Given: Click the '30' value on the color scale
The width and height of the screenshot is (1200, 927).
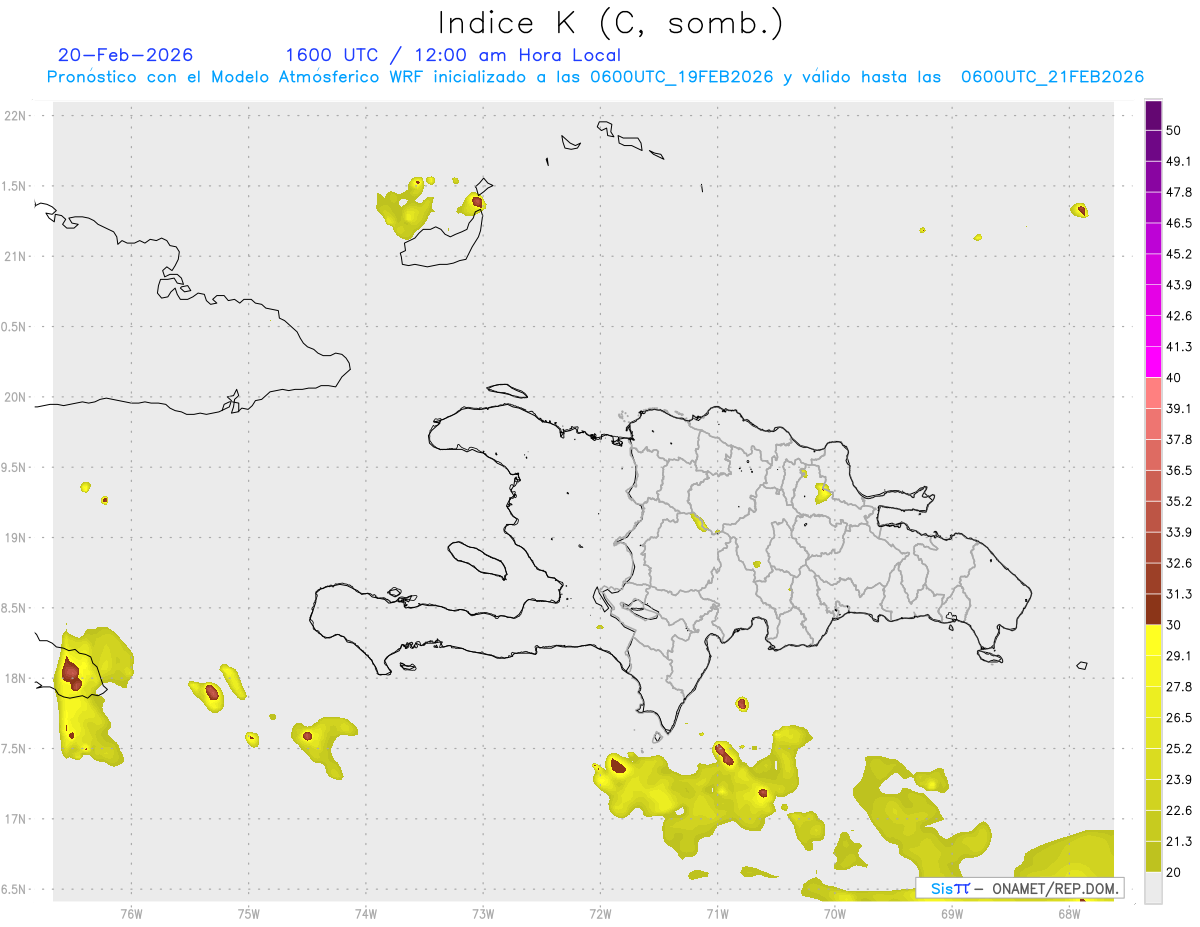Looking at the screenshot, I should 1173,625.
